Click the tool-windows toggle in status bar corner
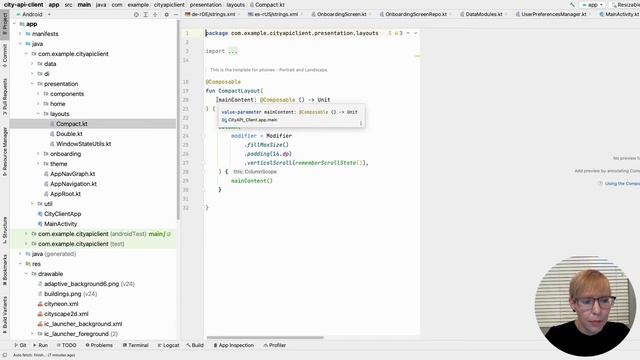The height and width of the screenshot is (360, 640). point(4,355)
